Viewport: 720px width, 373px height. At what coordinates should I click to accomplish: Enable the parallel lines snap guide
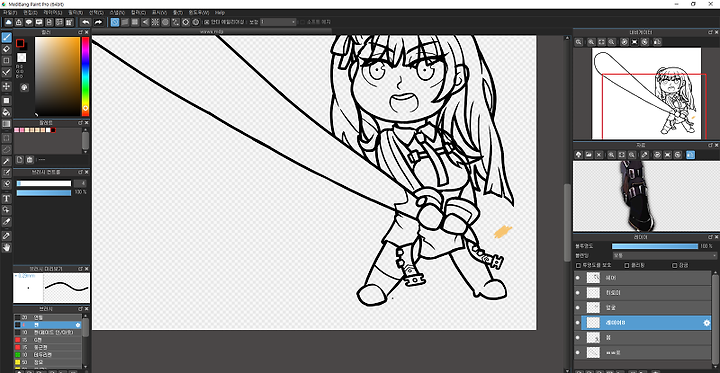[x=125, y=22]
